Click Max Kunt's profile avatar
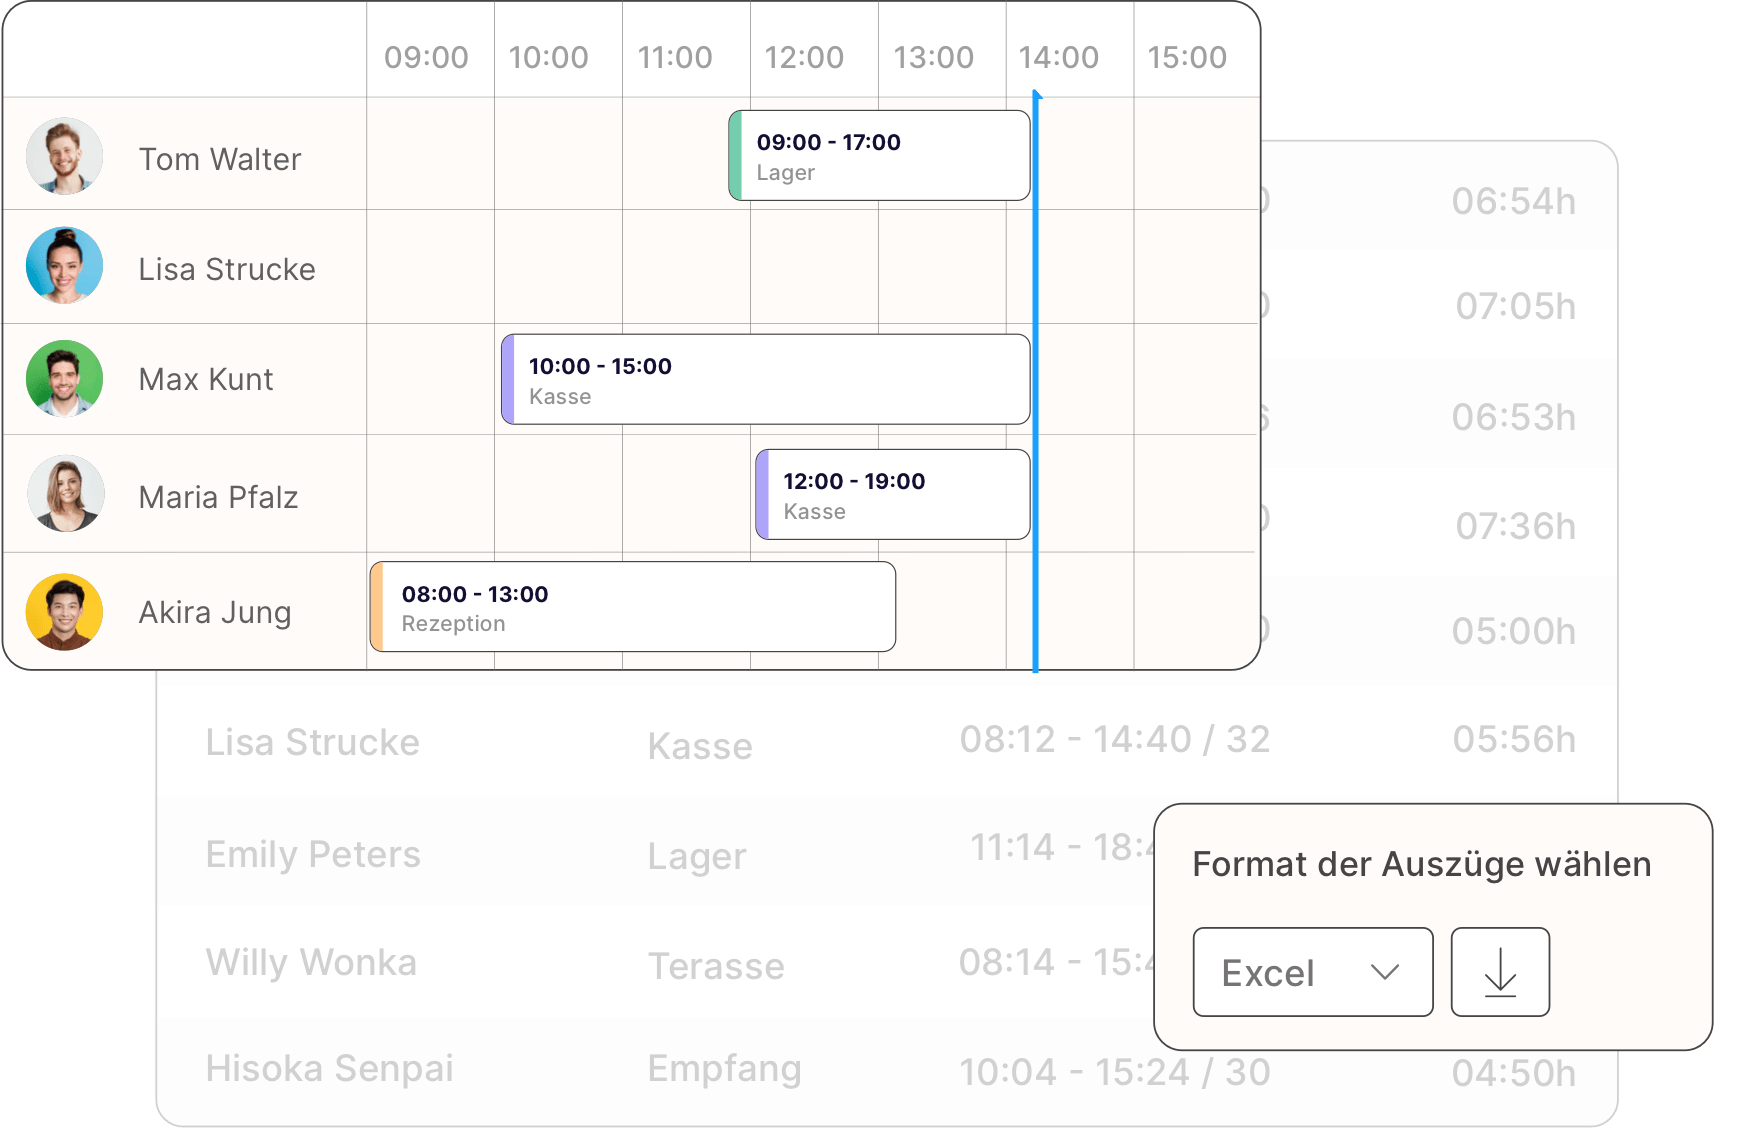Image resolution: width=1754 pixels, height=1128 pixels. click(x=64, y=380)
